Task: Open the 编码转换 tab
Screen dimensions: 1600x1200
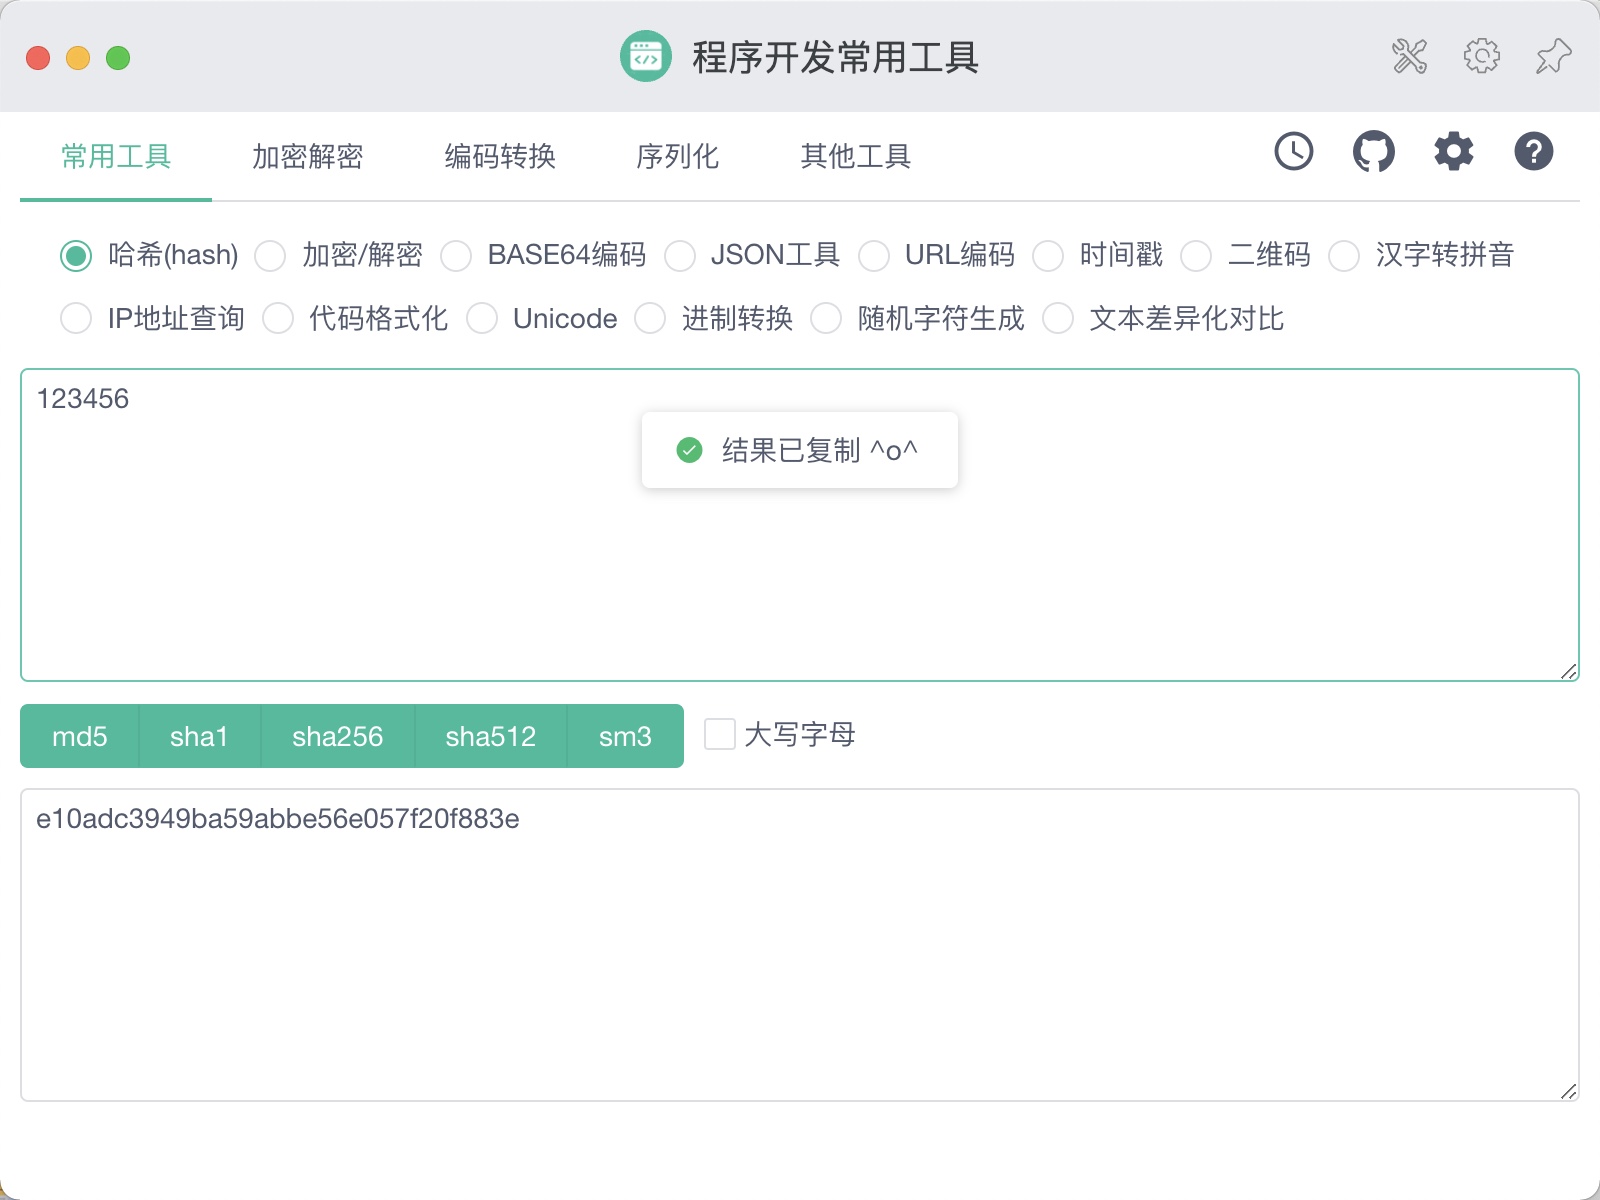Action: click(500, 157)
